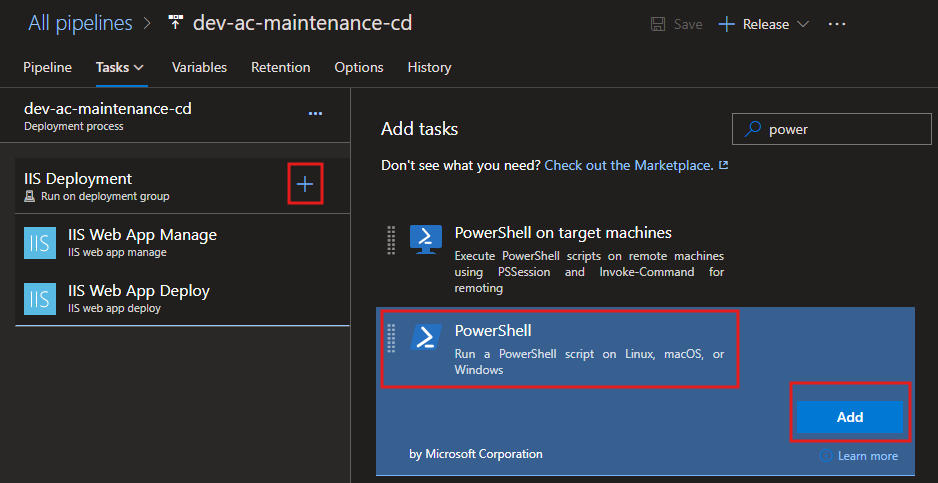Click the external link icon after Marketplace
Screen dimensions: 938x483
tap(723, 165)
